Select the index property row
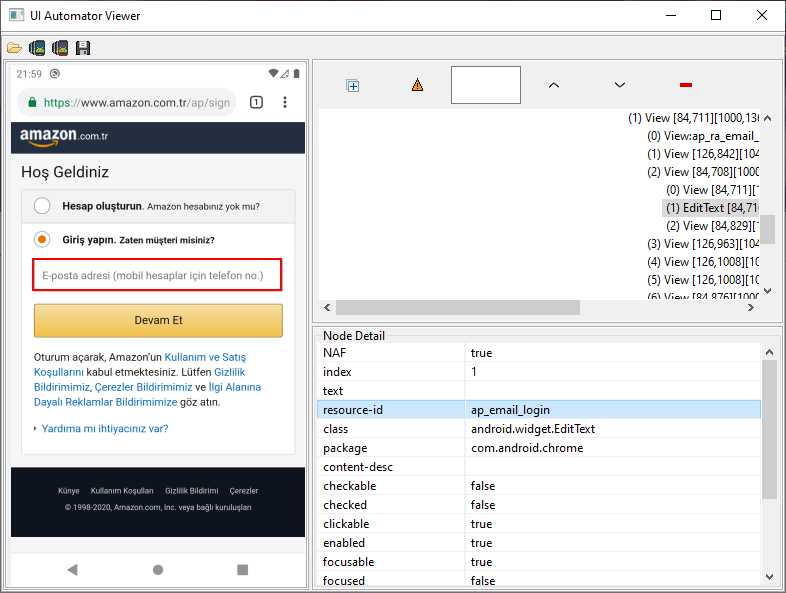Image resolution: width=786 pixels, height=593 pixels. [539, 371]
